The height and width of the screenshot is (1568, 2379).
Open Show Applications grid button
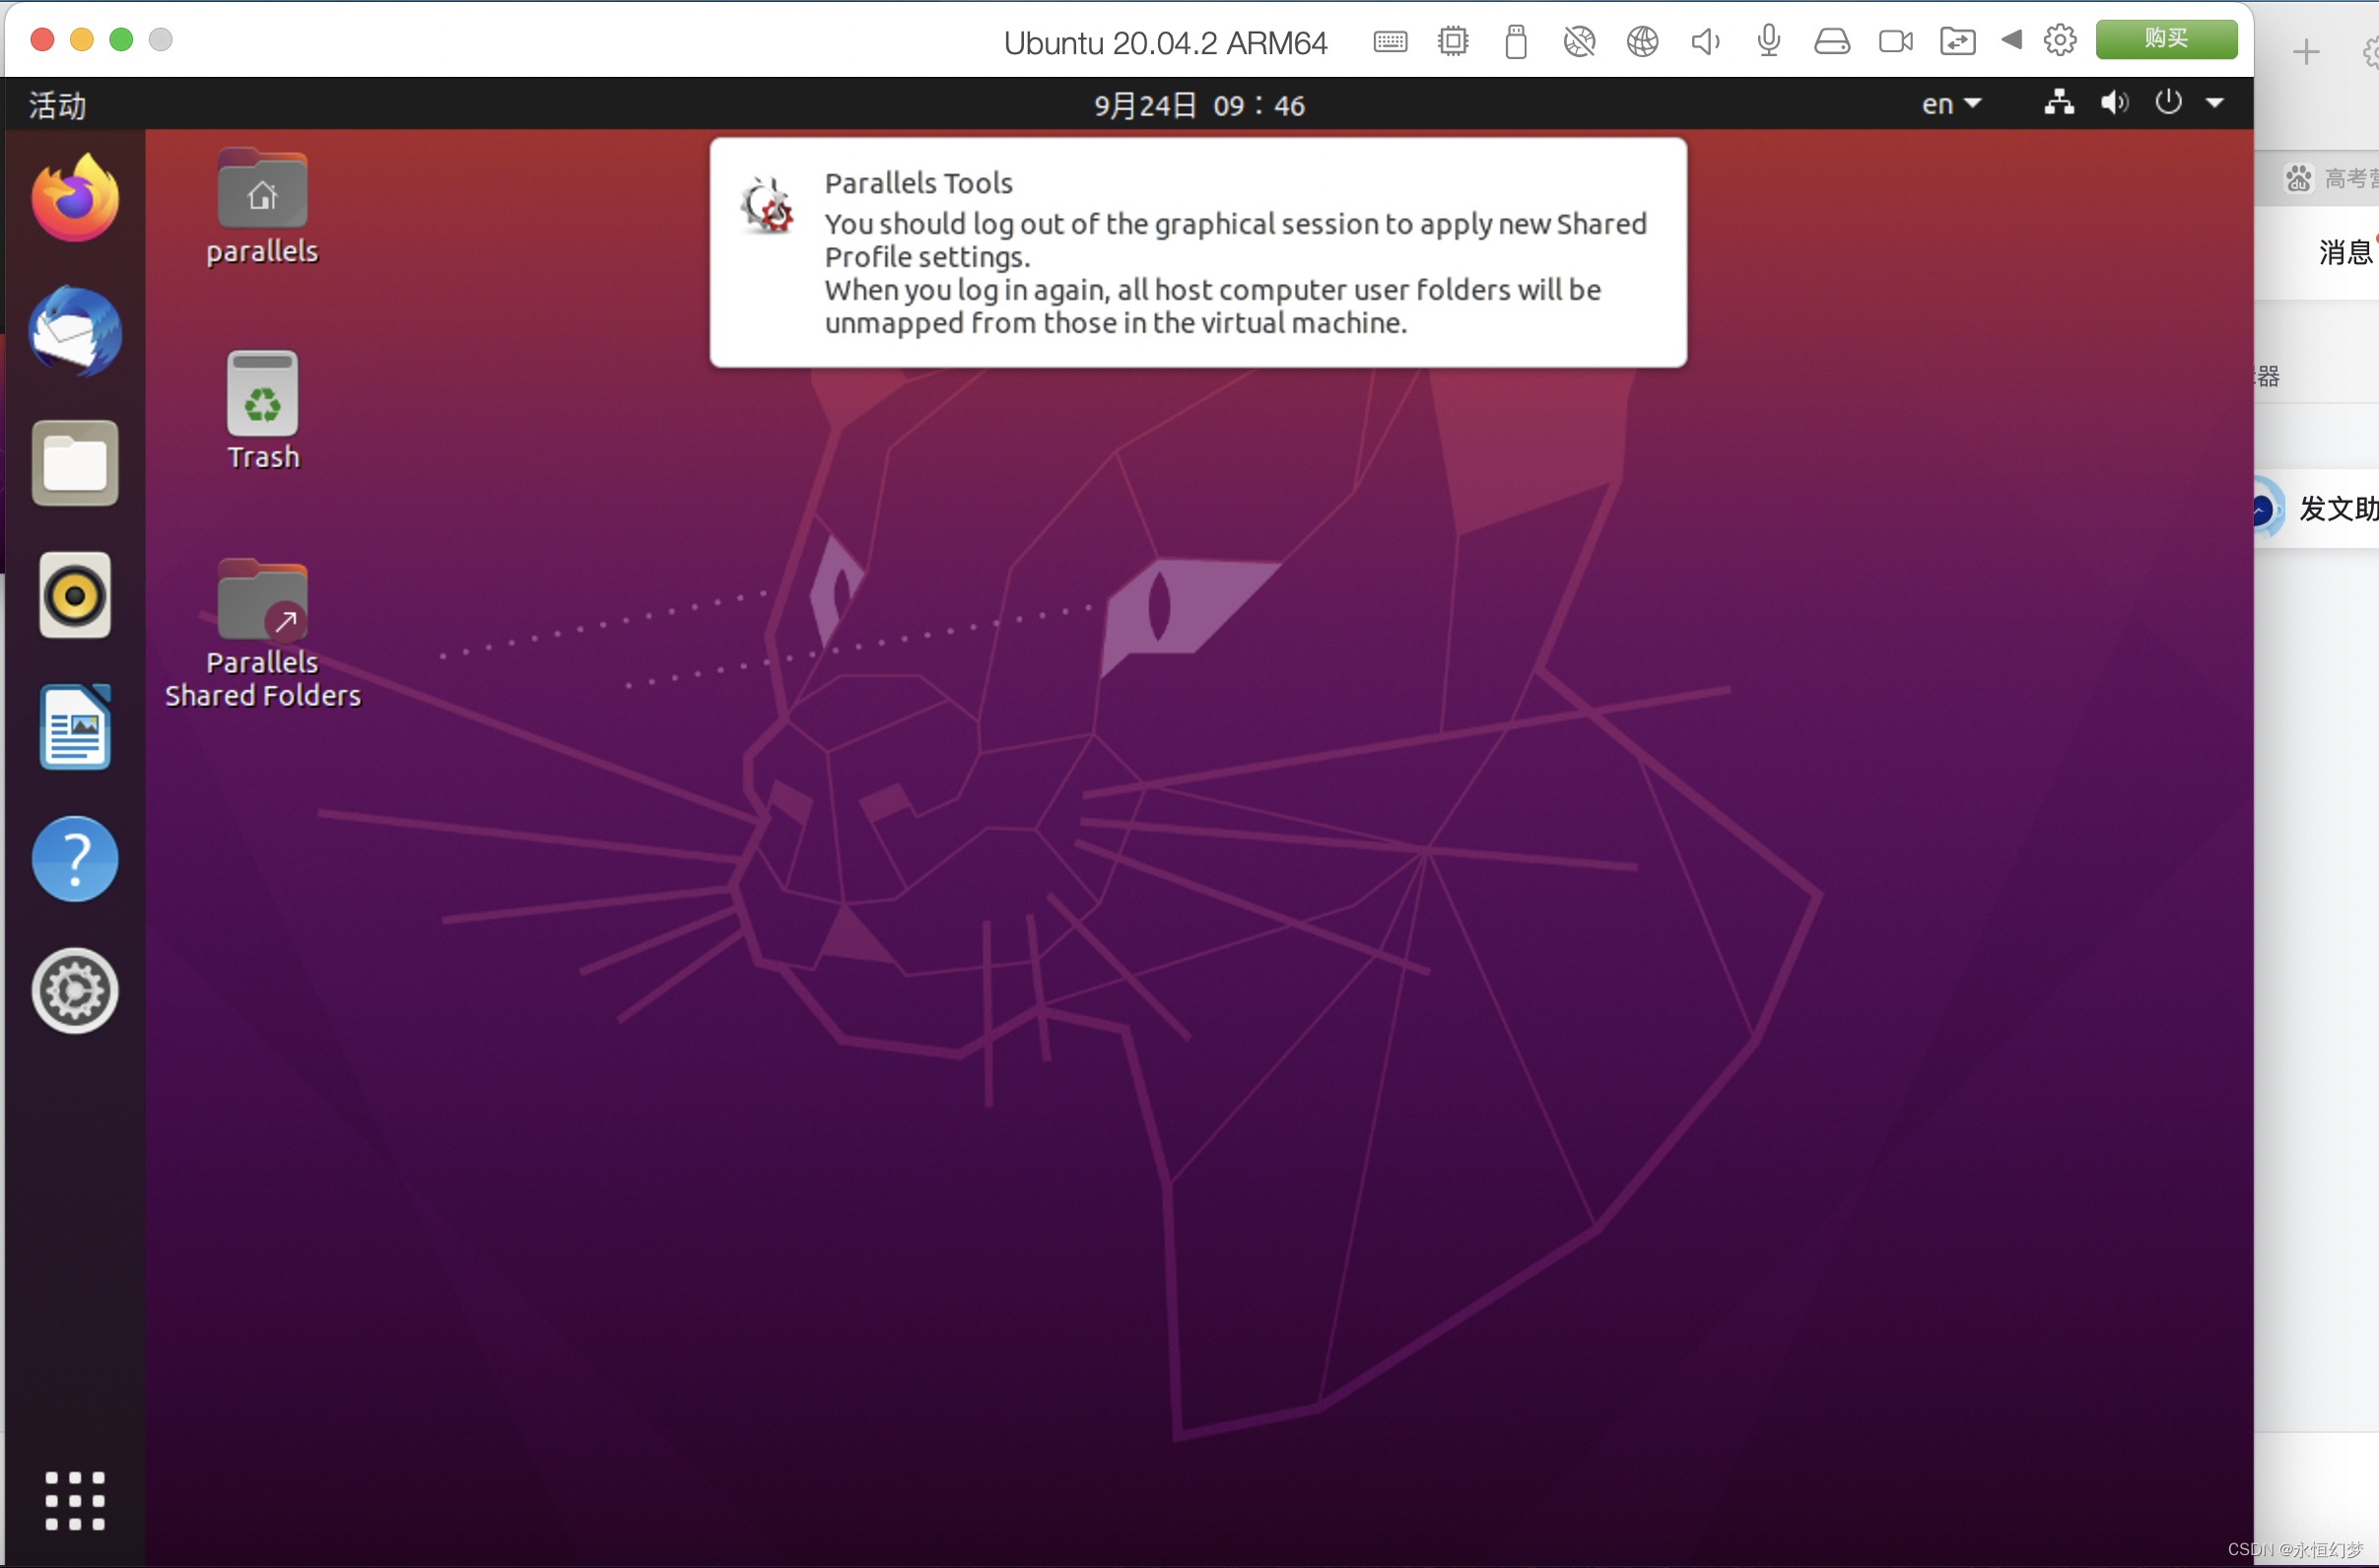pyautogui.click(x=75, y=1500)
